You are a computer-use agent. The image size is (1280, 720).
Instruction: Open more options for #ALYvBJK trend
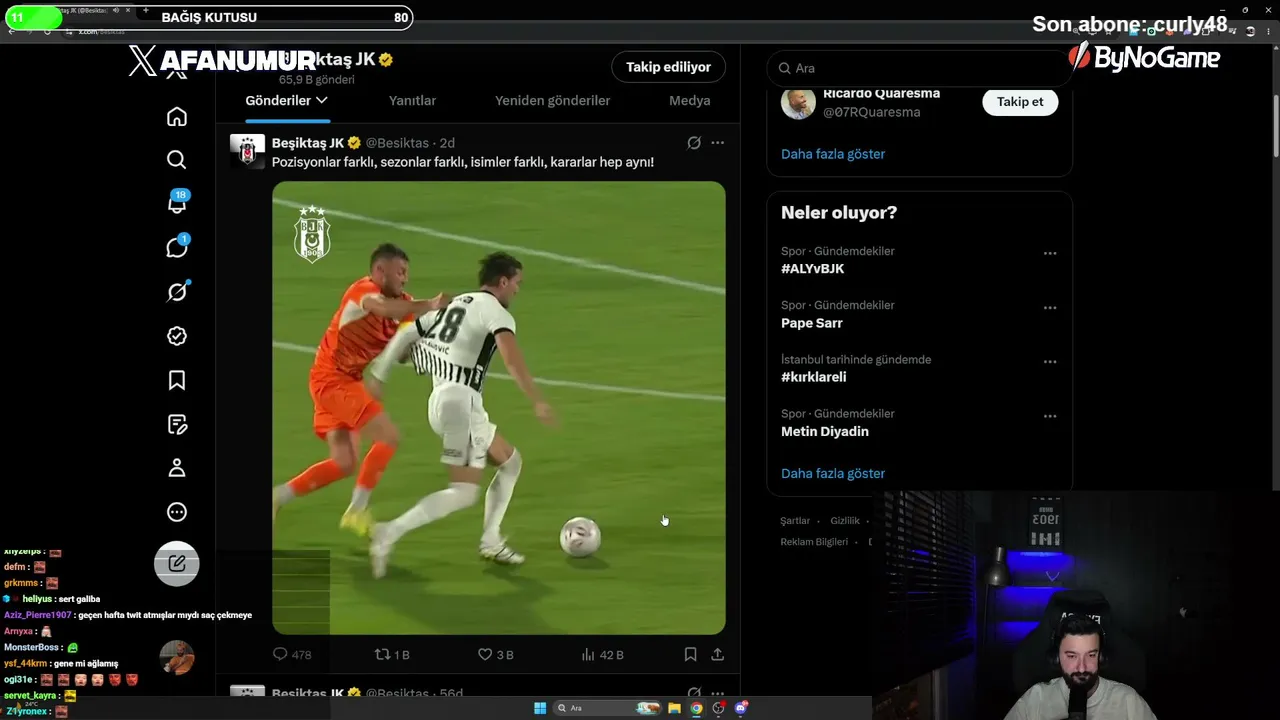pyautogui.click(x=1050, y=254)
